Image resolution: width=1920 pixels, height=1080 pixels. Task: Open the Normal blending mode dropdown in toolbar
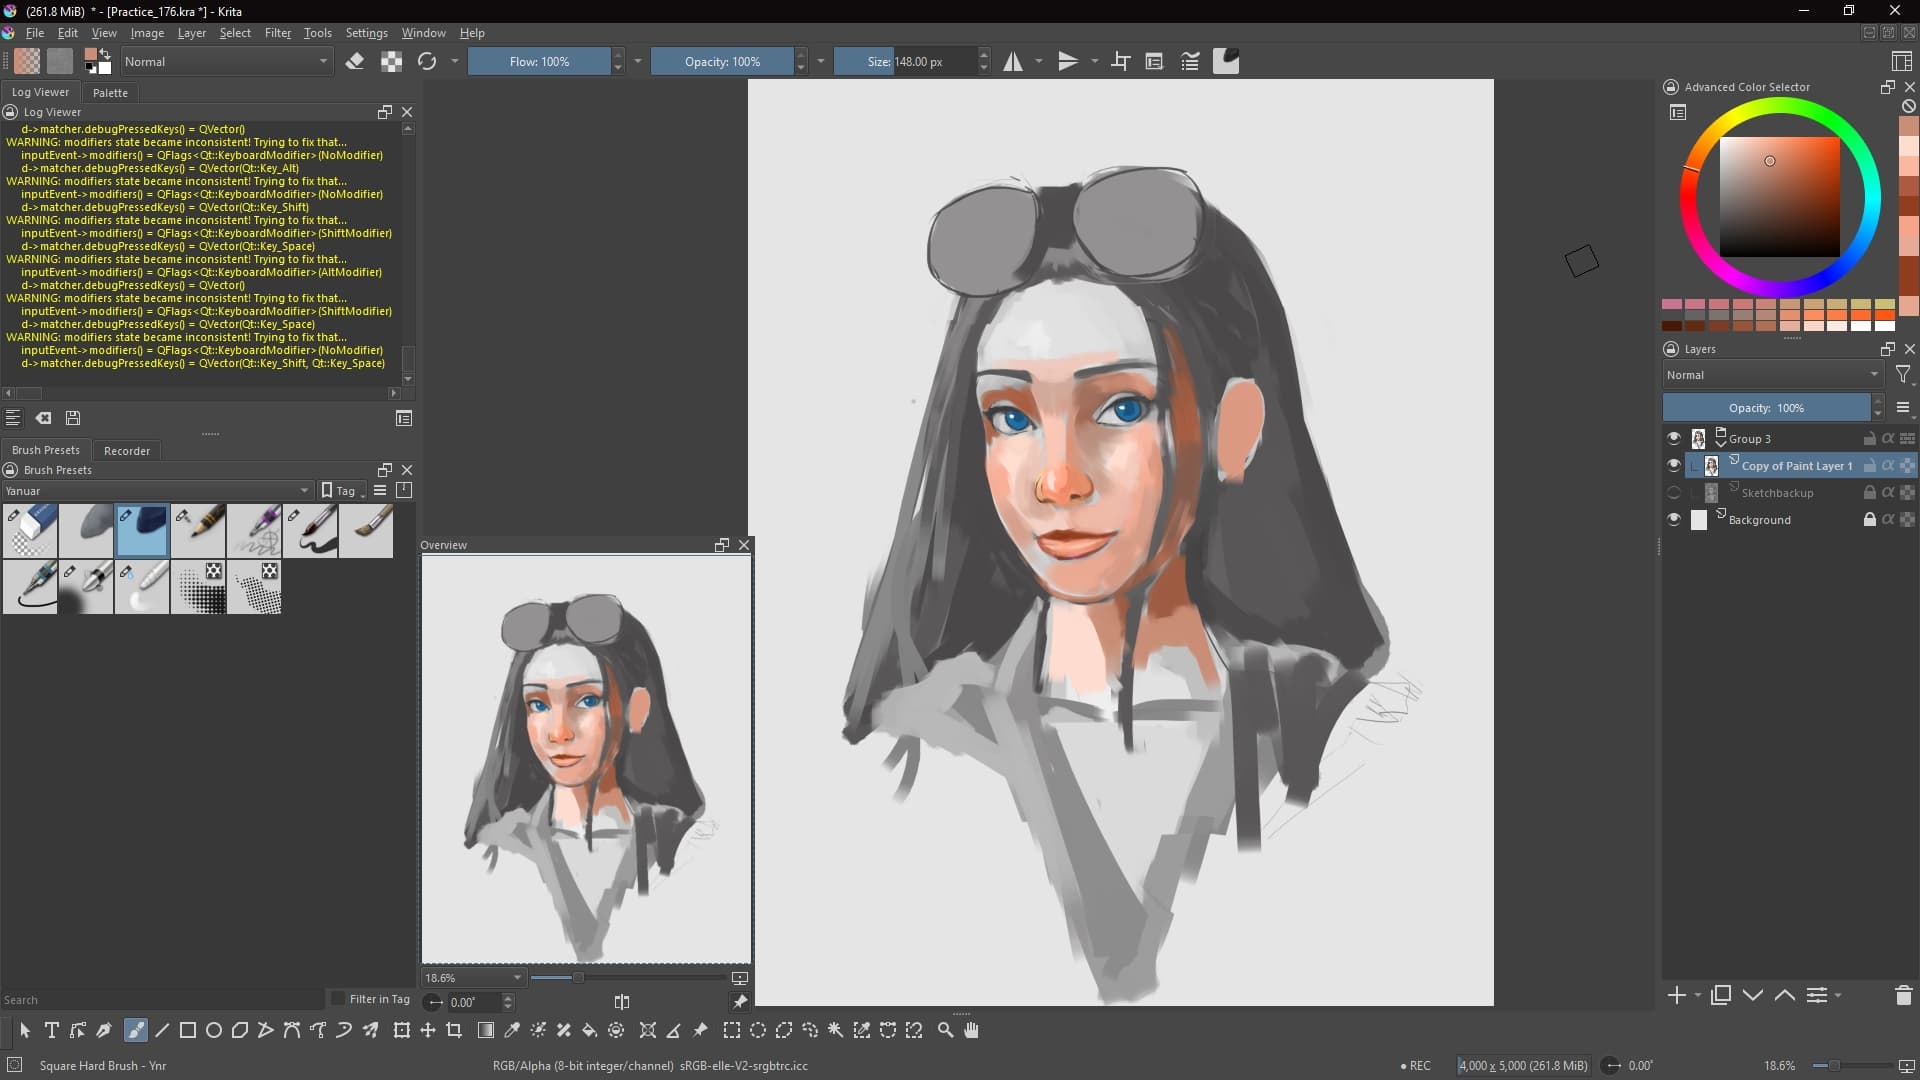[x=226, y=62]
